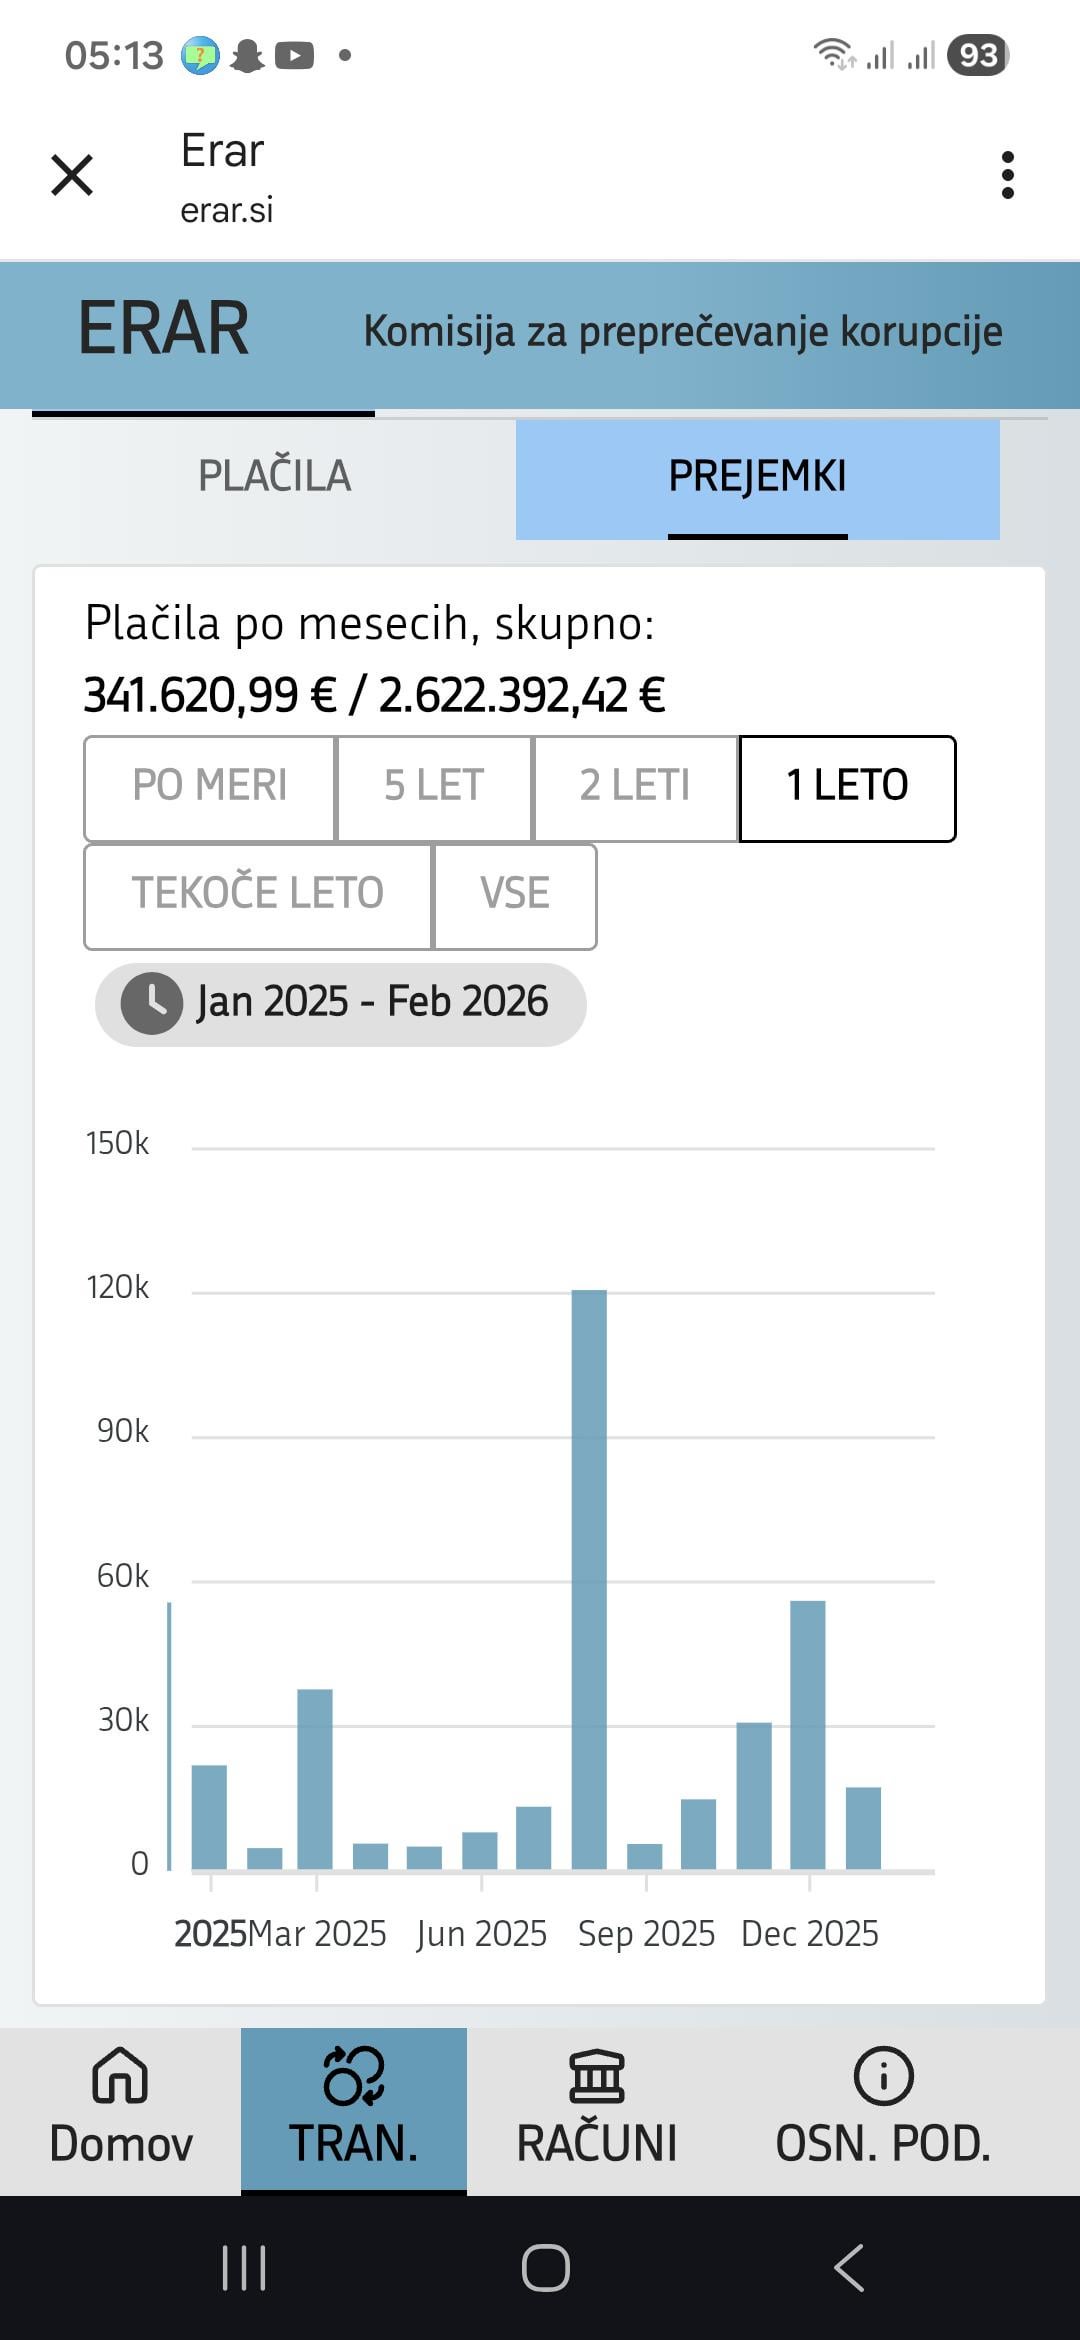
Task: Open Android recent apps button
Action: [244, 2267]
